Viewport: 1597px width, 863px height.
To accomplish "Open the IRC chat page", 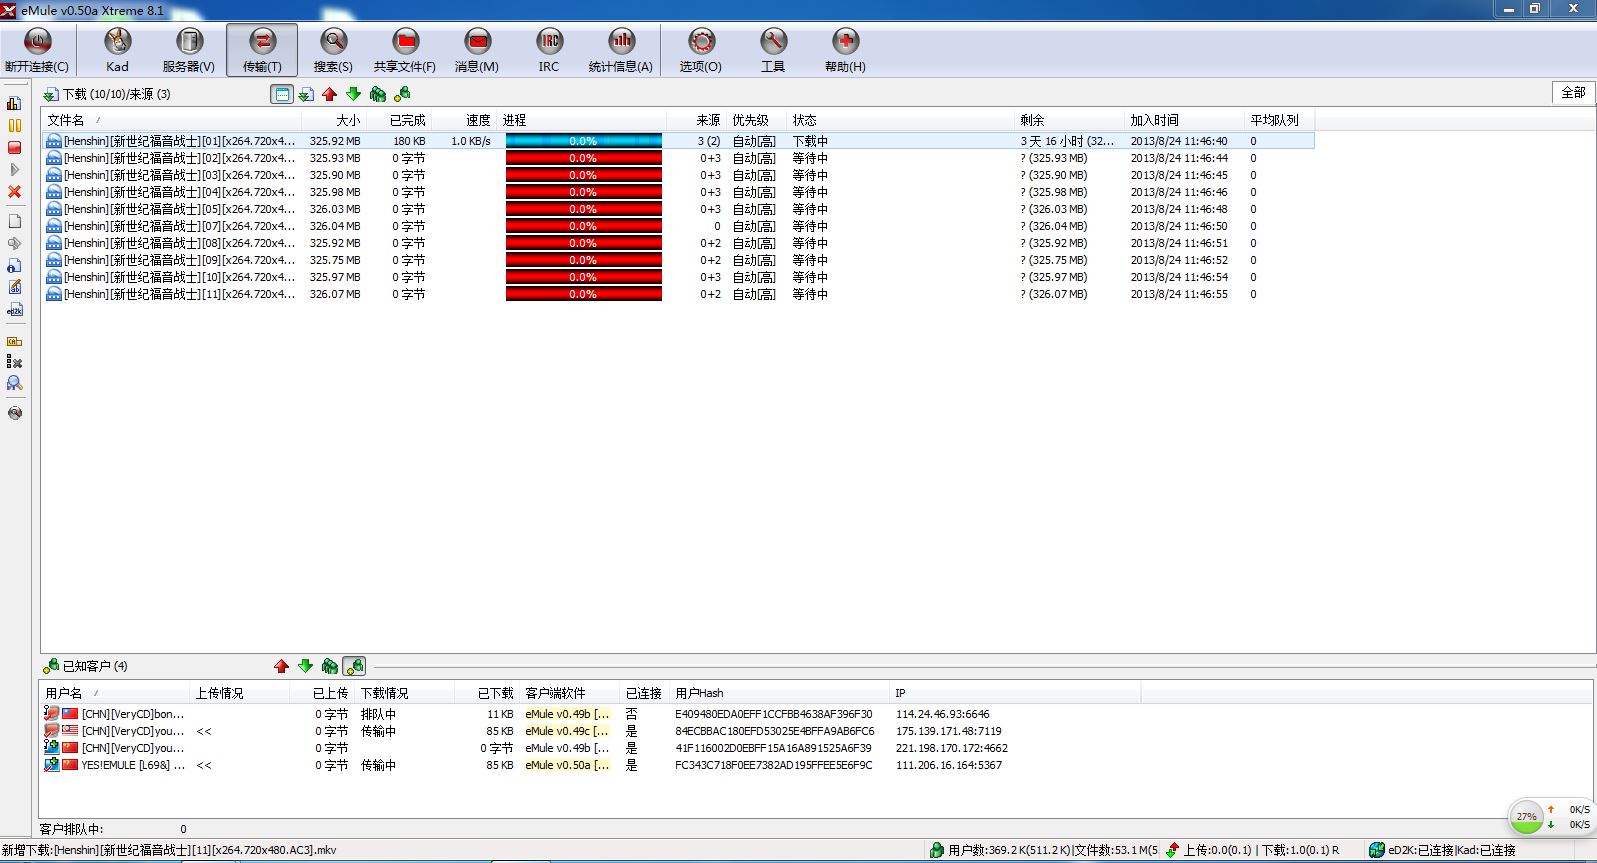I will tap(549, 50).
